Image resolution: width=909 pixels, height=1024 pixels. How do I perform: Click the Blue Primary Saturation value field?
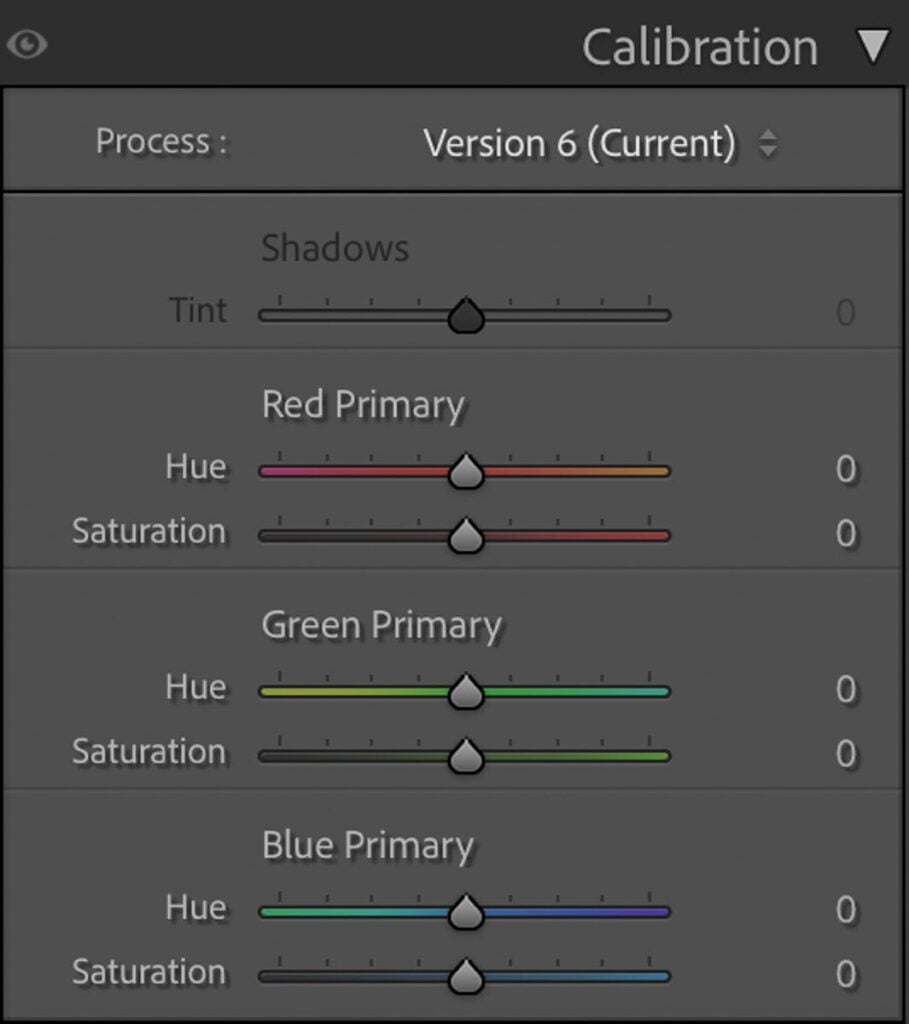pos(845,973)
